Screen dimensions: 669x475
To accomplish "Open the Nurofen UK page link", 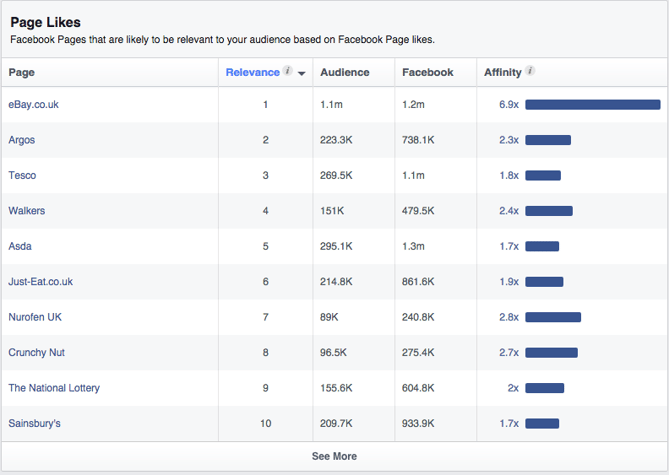I will click(x=35, y=317).
